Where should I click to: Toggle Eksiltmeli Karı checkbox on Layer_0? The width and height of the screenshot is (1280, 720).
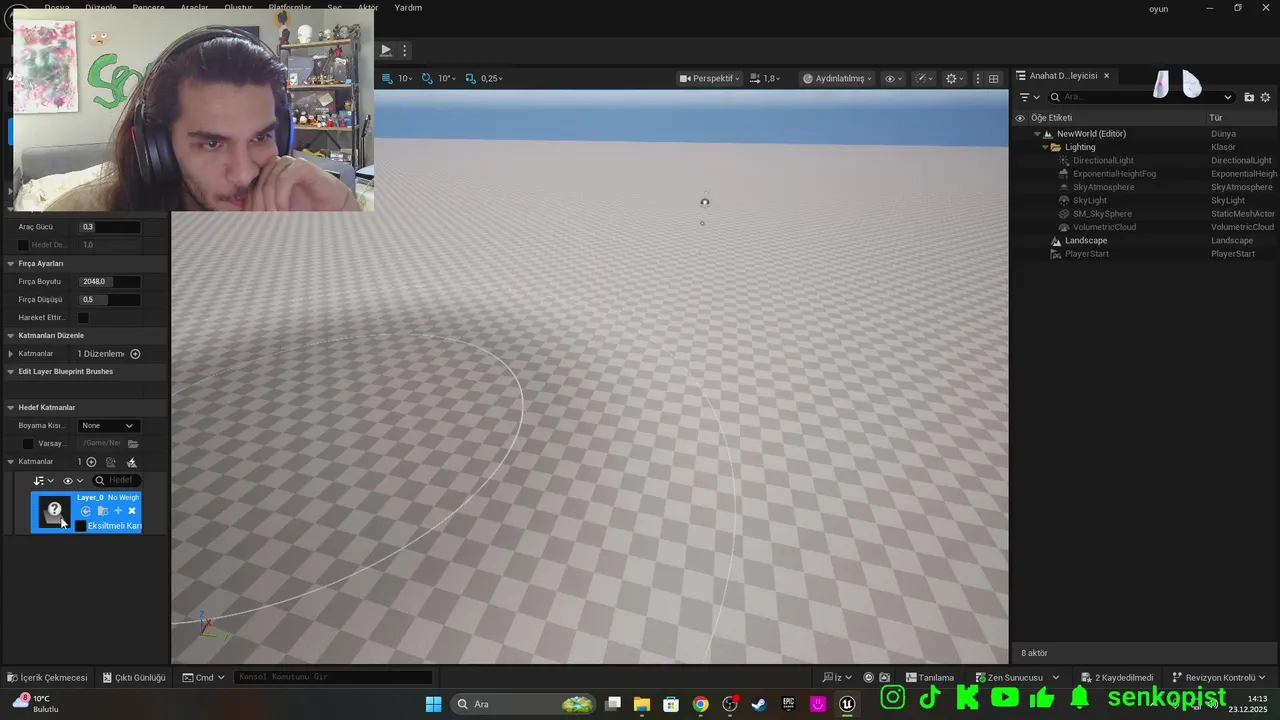(x=81, y=526)
